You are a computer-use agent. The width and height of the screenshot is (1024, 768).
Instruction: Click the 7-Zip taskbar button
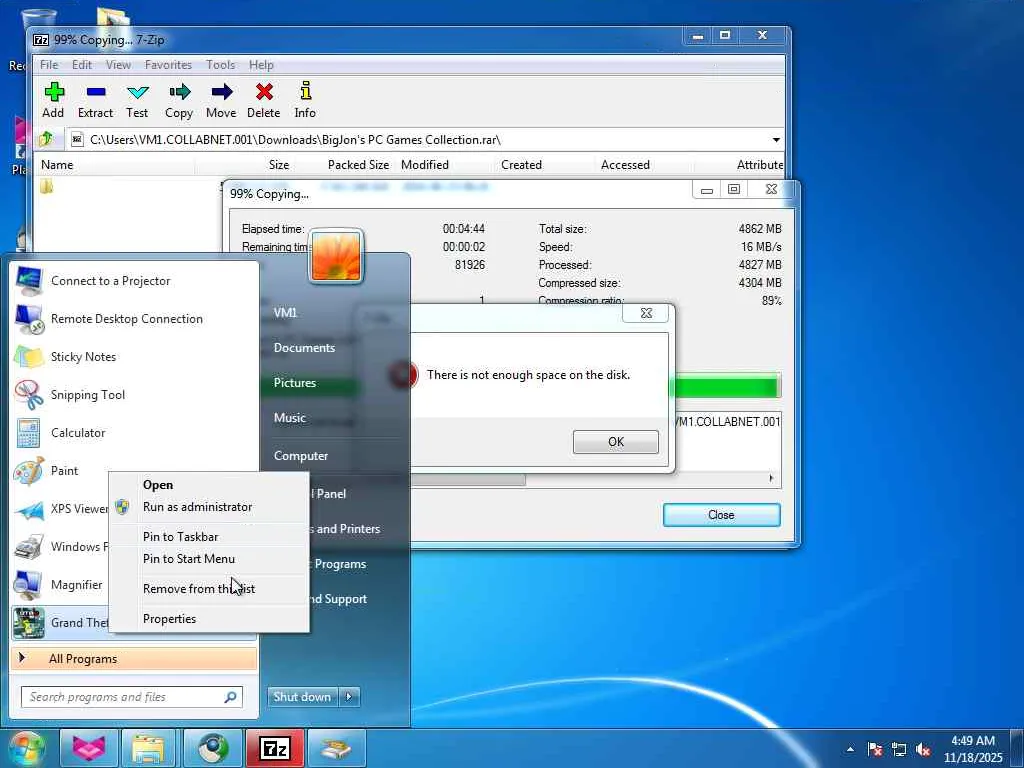pos(275,748)
